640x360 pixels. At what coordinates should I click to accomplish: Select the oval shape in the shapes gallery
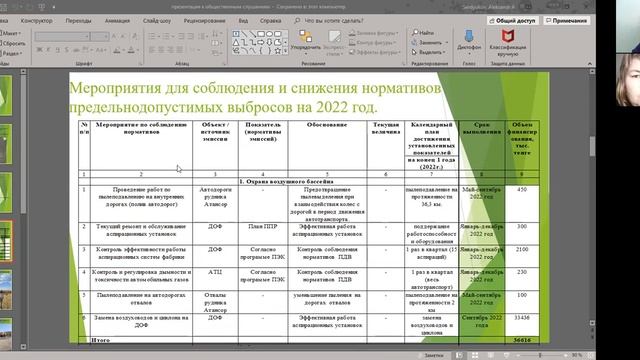tap(269, 34)
